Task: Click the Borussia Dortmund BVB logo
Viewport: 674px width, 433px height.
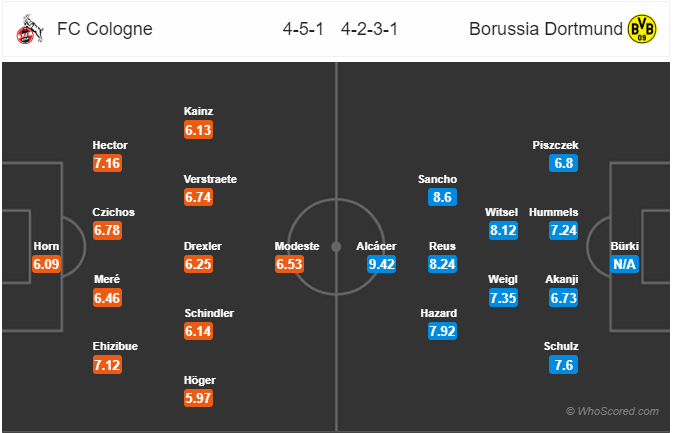Action: (641, 29)
